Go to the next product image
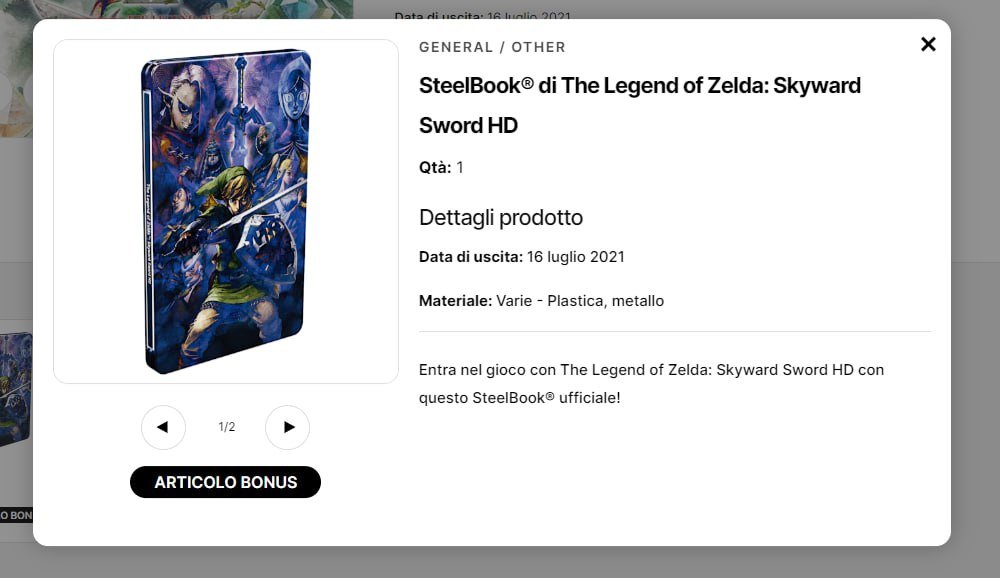Viewport: 1000px width, 578px height. tap(288, 427)
